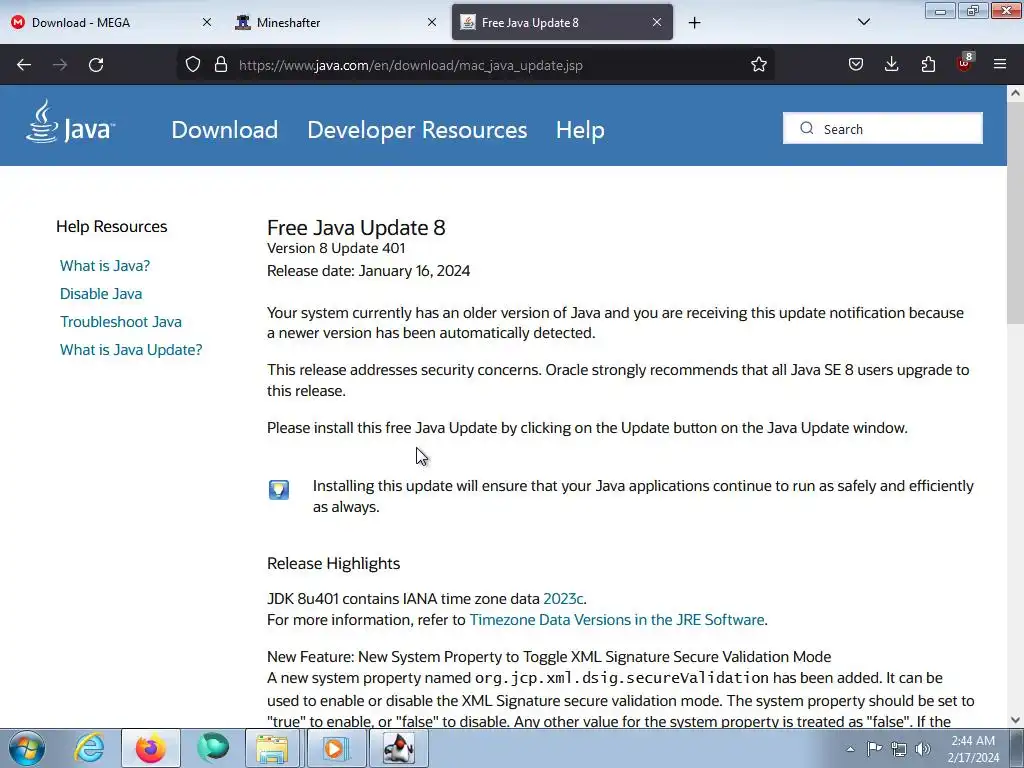
Task: Click the scrollbar down arrow
Action: coord(1015,720)
